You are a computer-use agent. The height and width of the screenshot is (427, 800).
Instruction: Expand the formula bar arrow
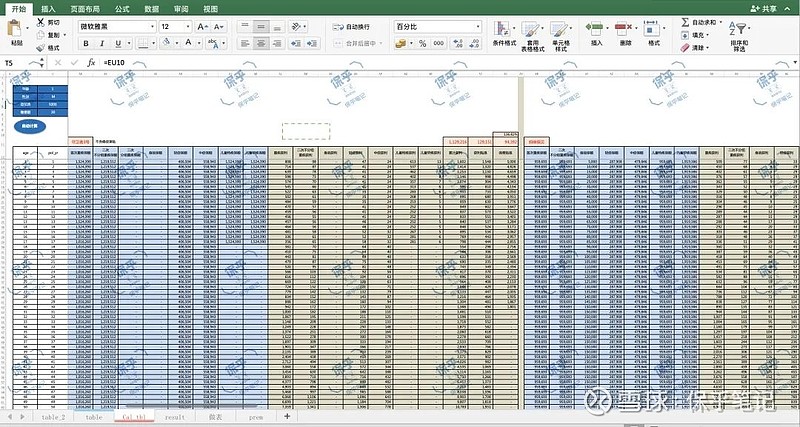click(x=795, y=62)
